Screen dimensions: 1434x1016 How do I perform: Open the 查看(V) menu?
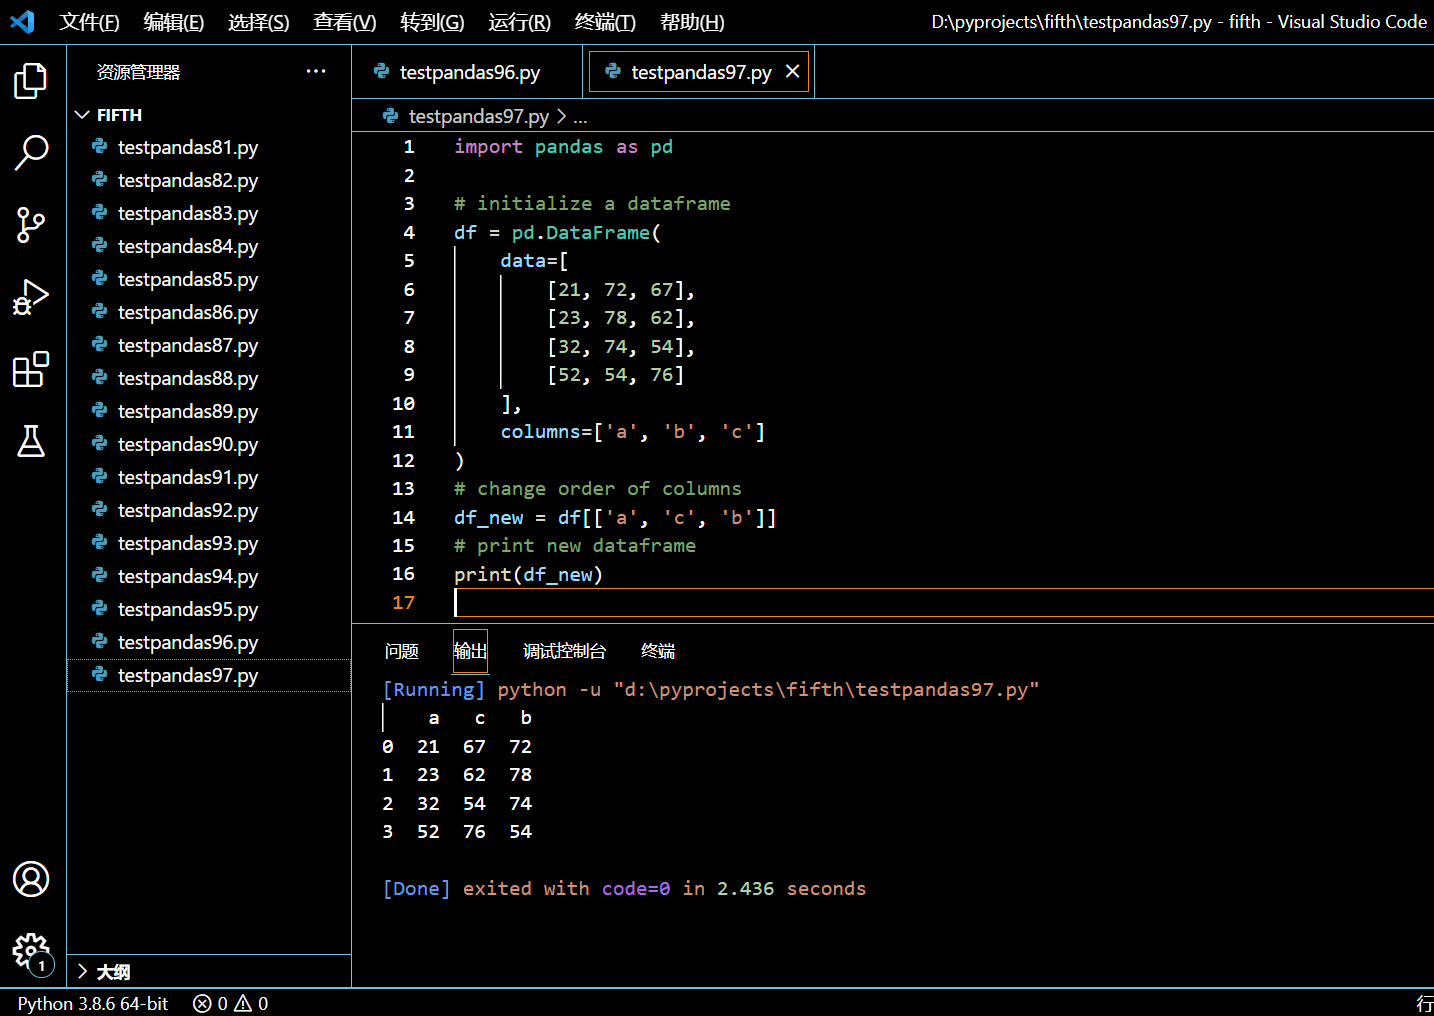(345, 22)
